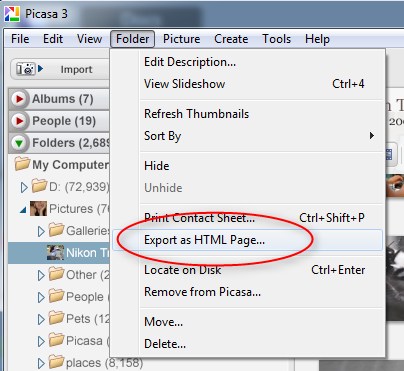Open the Edit menu
The height and width of the screenshot is (371, 404).
point(53,39)
